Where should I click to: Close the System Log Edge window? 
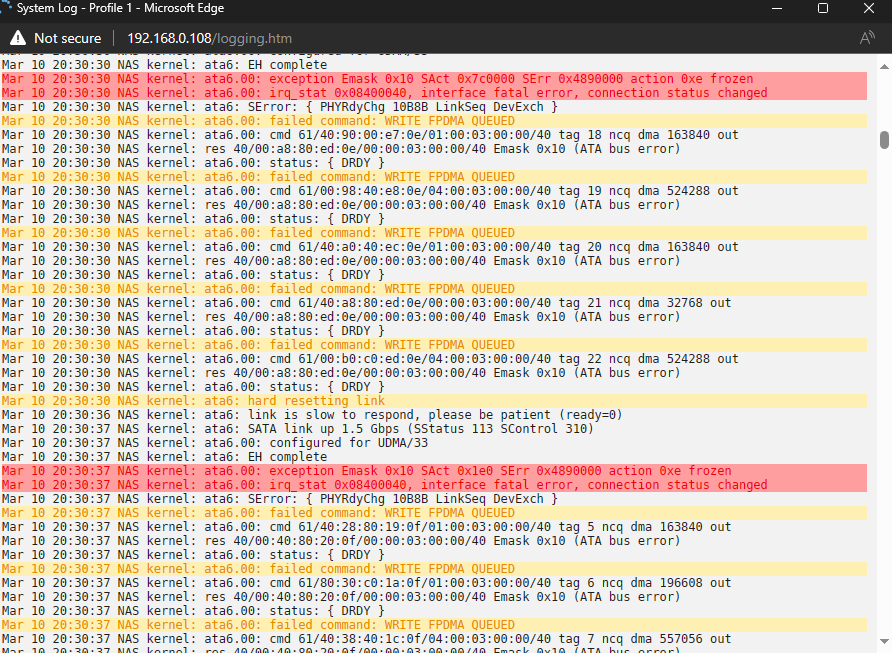tap(869, 8)
